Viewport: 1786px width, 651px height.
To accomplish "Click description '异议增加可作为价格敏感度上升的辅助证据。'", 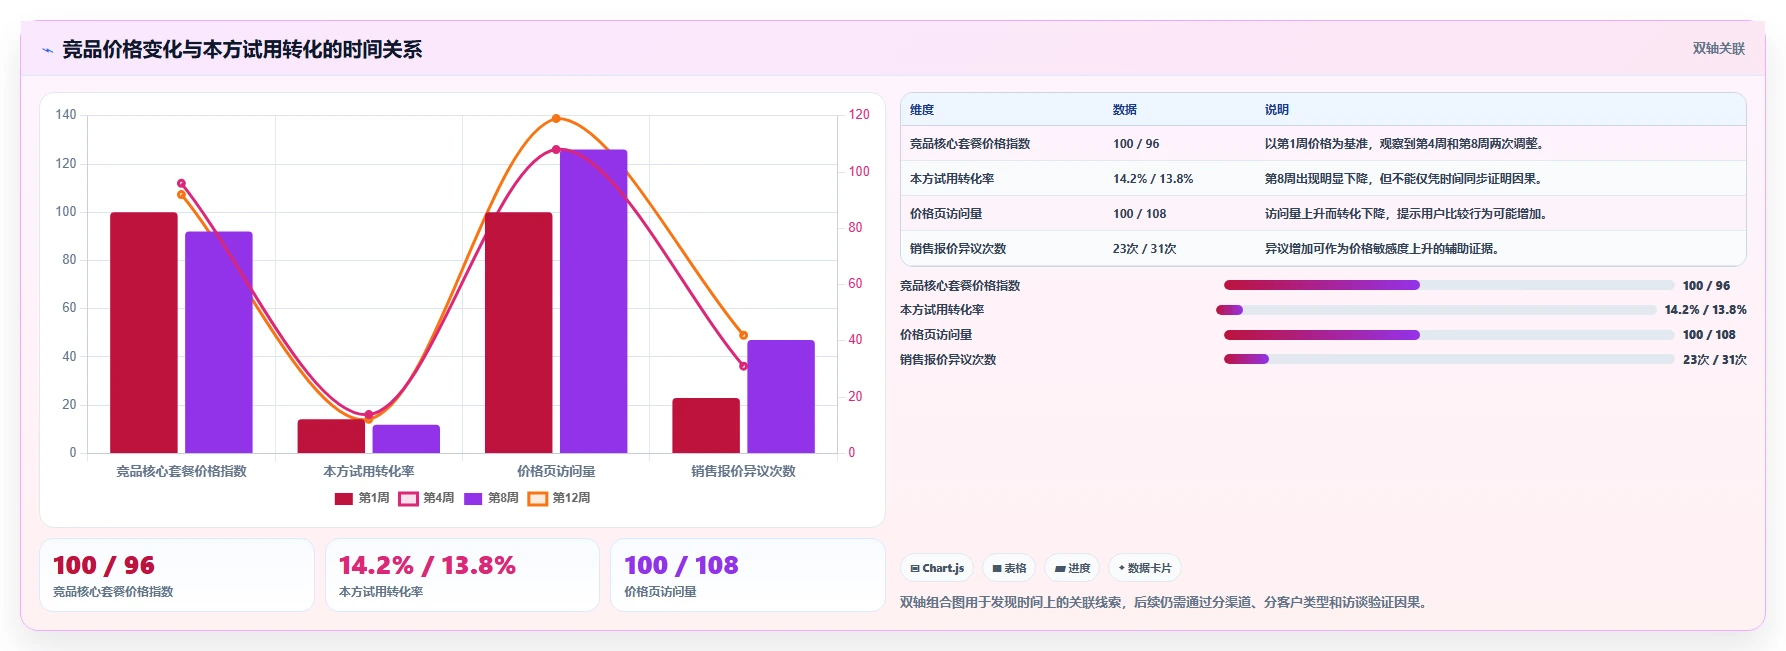I will coord(1384,249).
